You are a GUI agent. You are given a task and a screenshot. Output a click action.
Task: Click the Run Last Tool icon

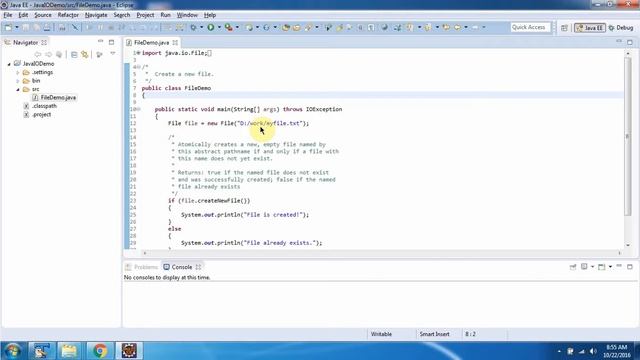229,27
